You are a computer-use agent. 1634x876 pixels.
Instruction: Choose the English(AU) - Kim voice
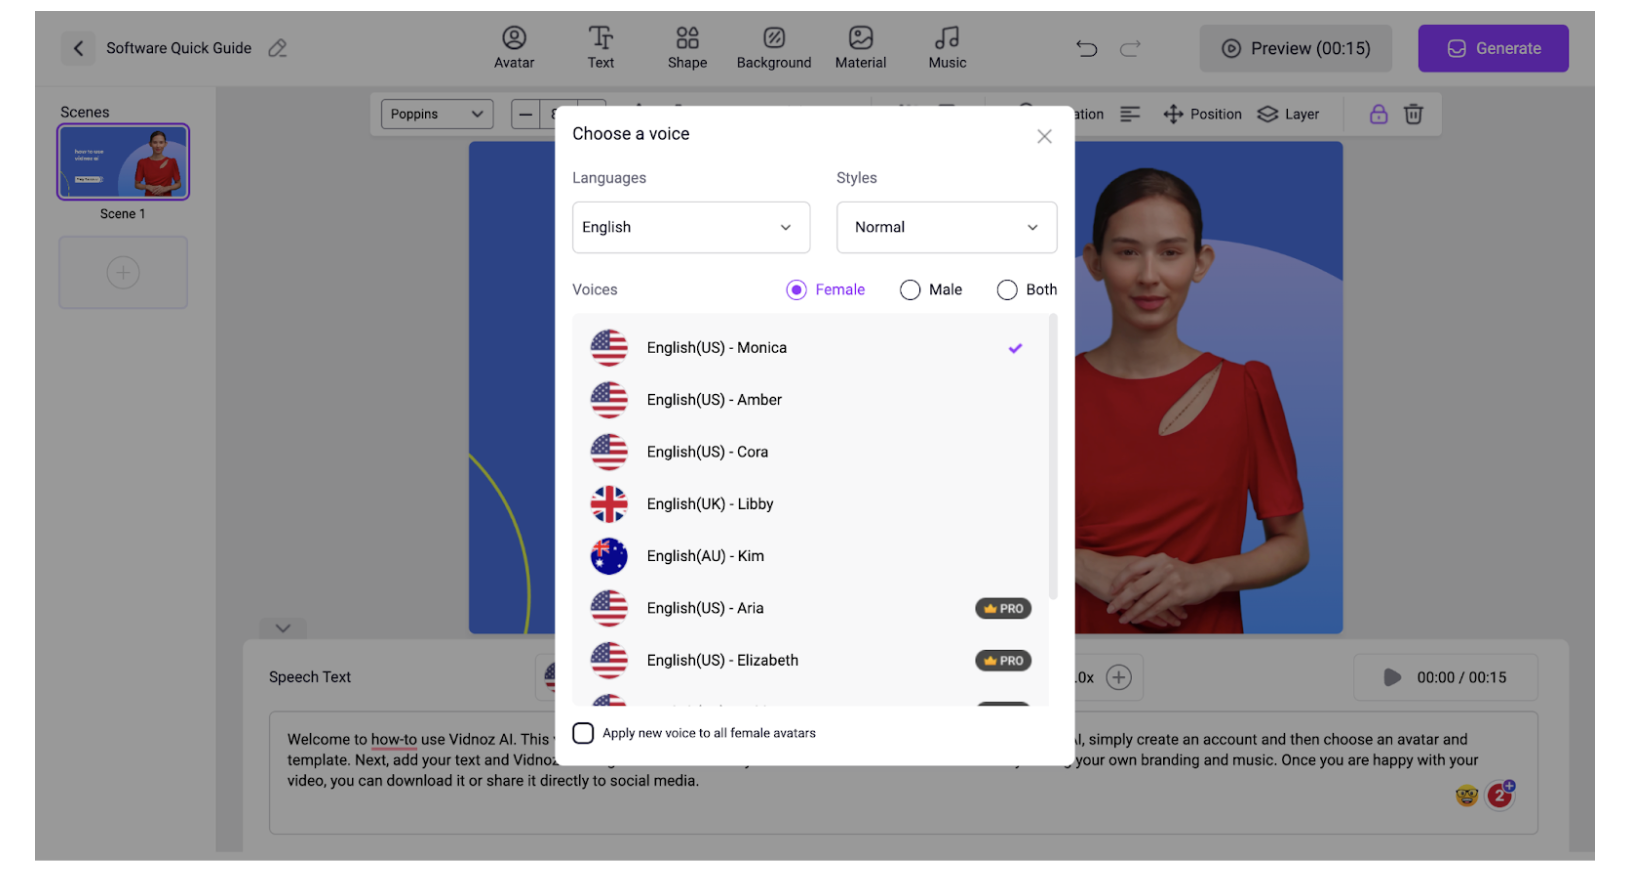click(x=810, y=556)
